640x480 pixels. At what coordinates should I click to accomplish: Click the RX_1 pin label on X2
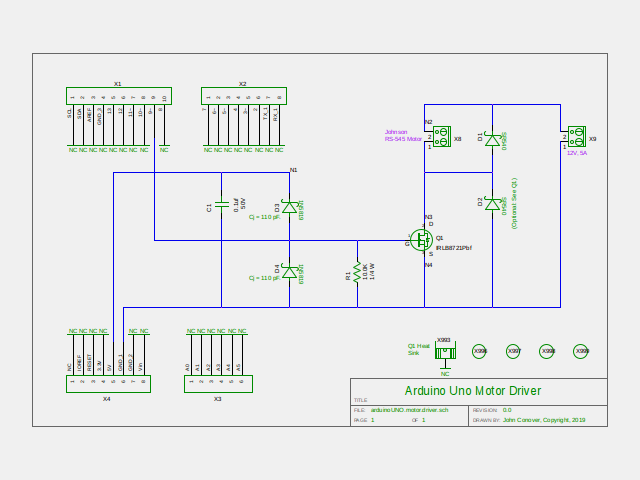(x=276, y=113)
